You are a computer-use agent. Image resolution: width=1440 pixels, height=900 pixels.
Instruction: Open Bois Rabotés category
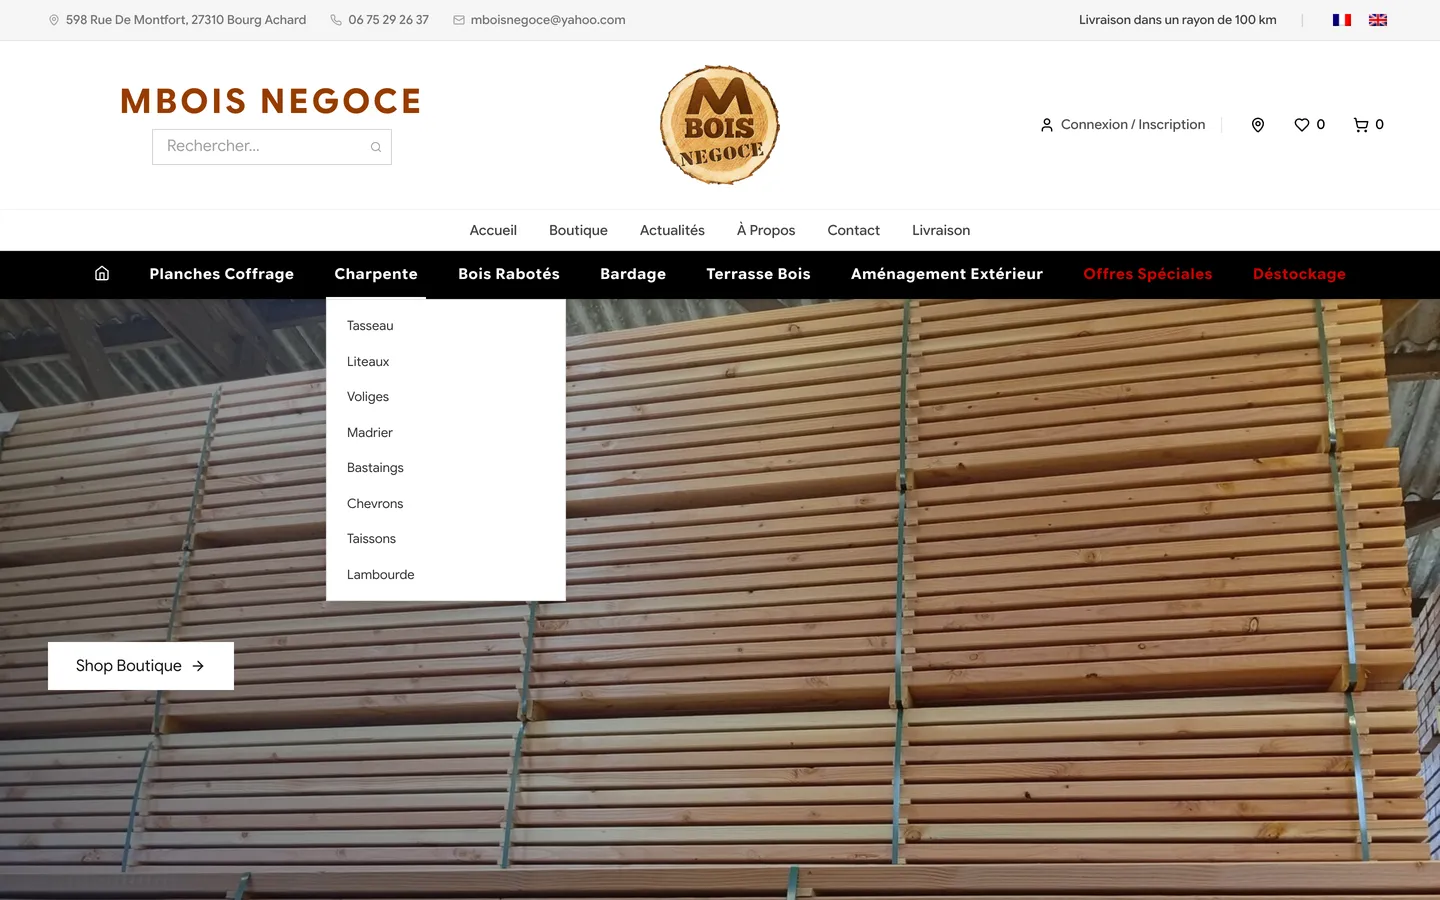pos(509,274)
